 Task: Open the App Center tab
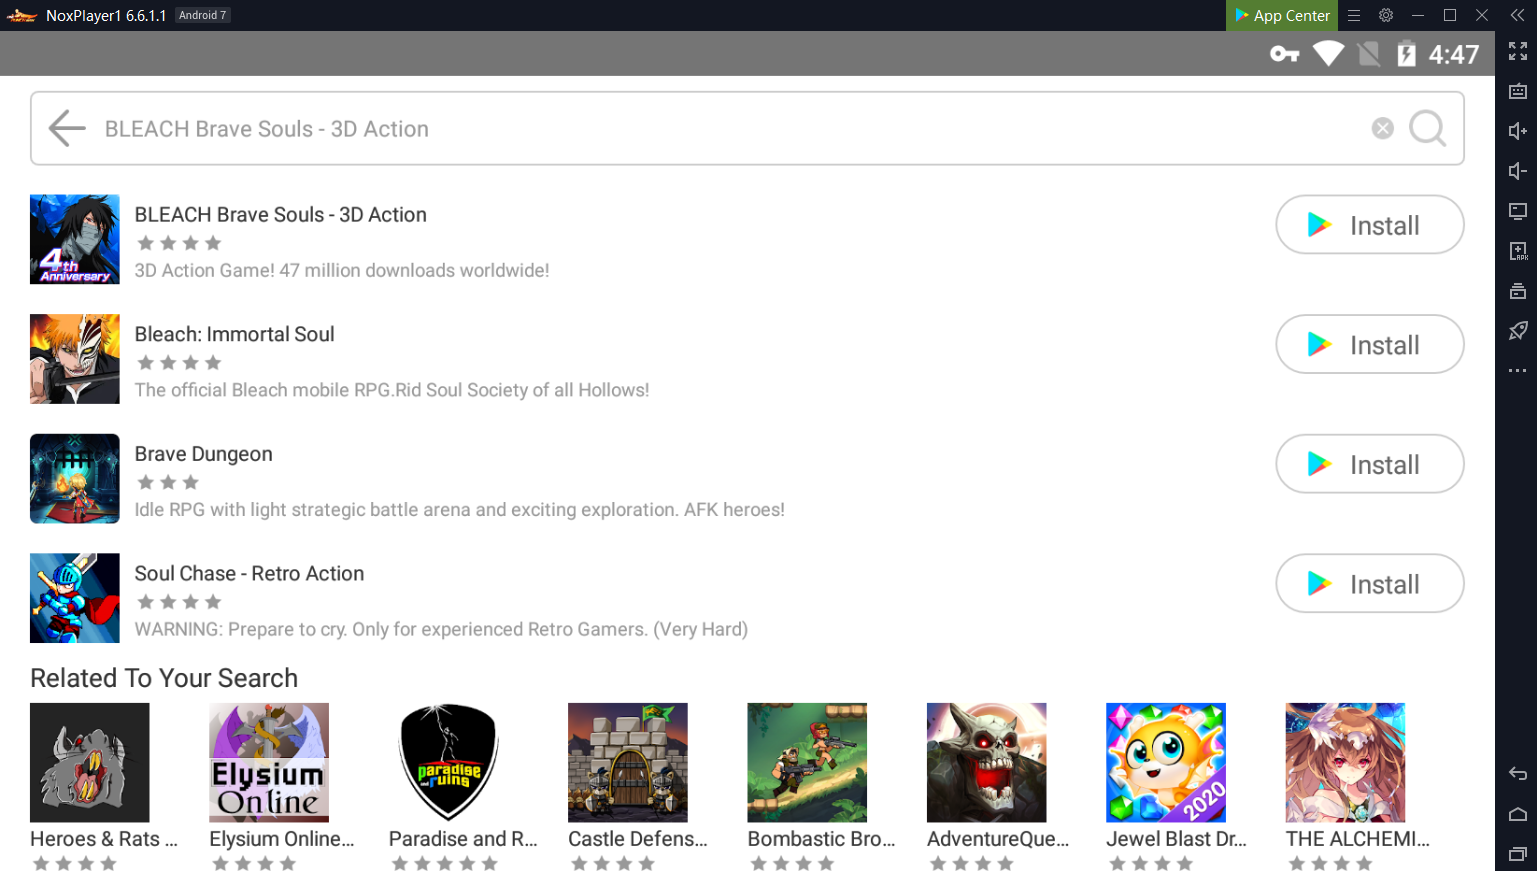tap(1281, 15)
